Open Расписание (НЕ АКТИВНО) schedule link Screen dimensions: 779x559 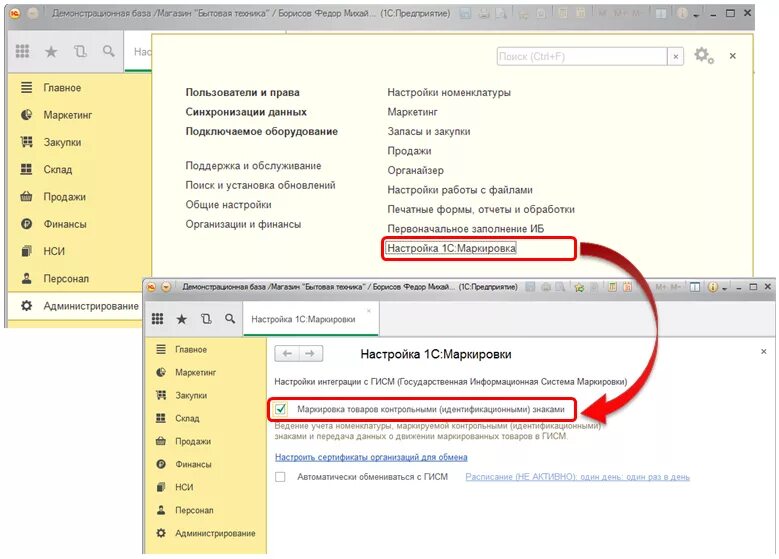click(x=577, y=477)
